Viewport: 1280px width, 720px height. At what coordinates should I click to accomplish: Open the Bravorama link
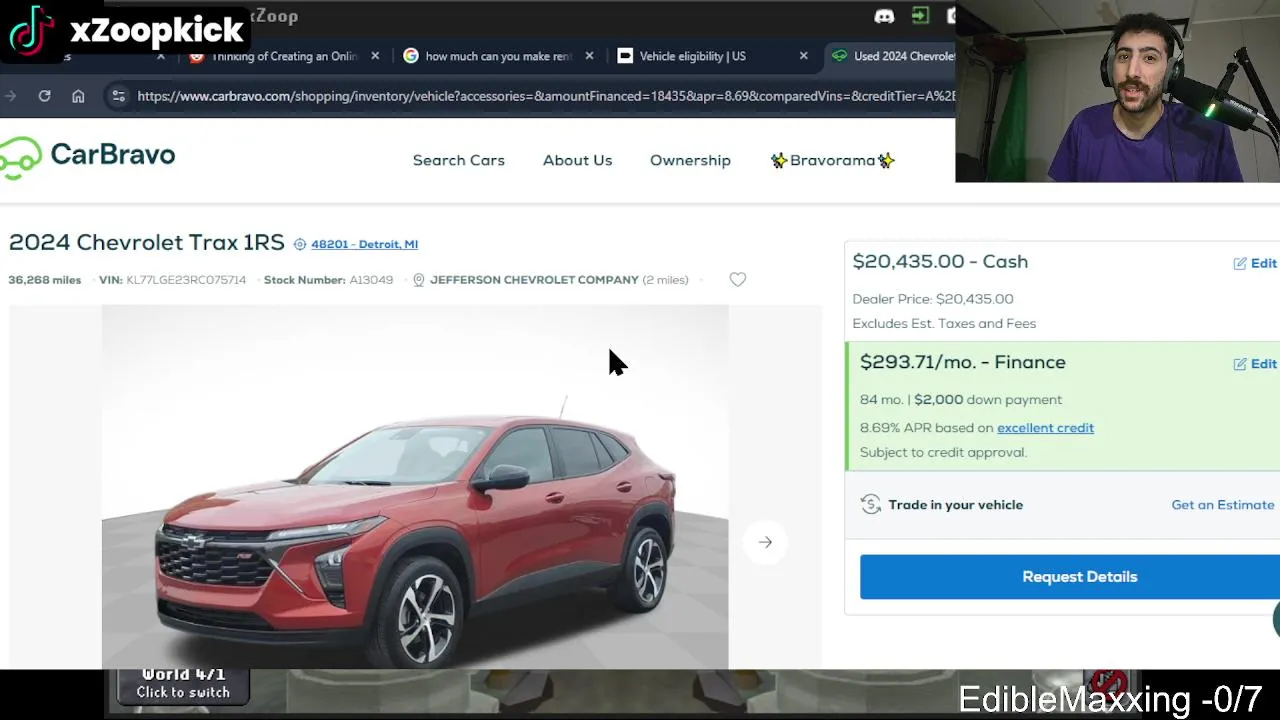(832, 160)
